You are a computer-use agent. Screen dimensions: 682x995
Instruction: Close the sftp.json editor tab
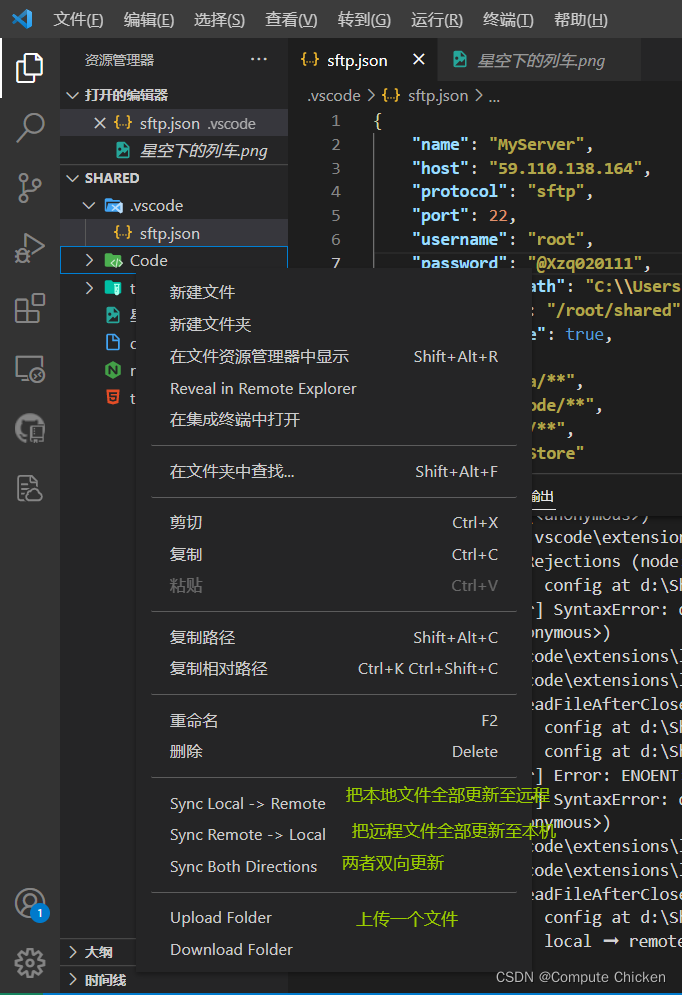coord(418,60)
